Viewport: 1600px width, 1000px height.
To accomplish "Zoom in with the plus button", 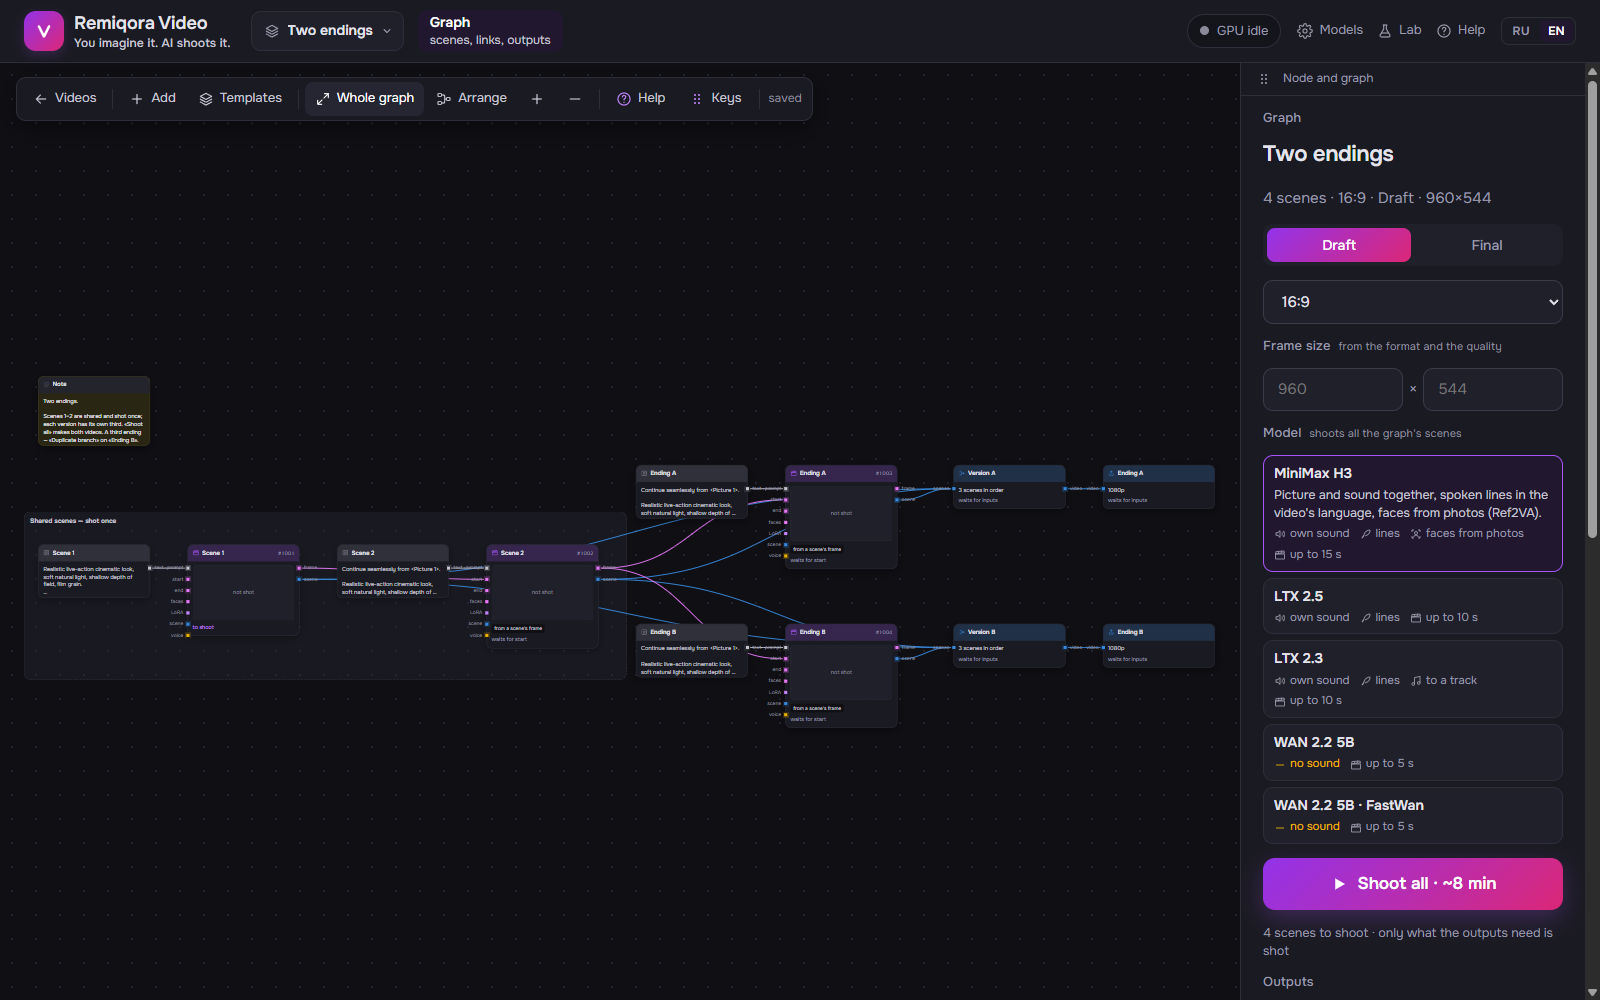I will (x=537, y=99).
